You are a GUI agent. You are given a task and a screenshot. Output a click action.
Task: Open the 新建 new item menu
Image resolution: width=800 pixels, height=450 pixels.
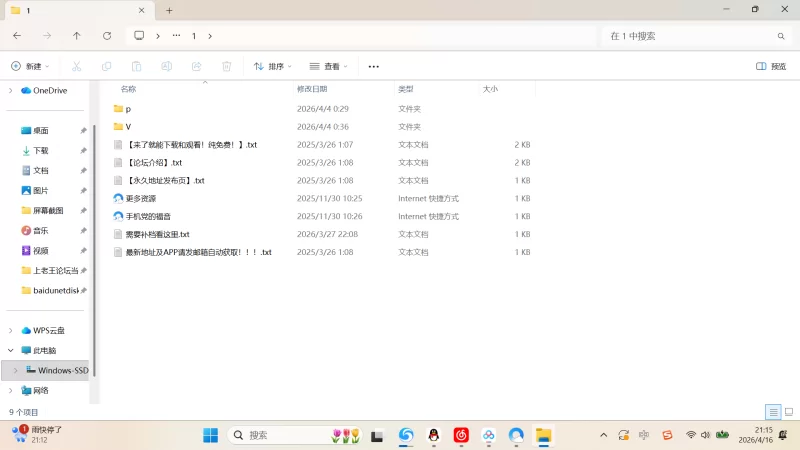click(x=30, y=66)
